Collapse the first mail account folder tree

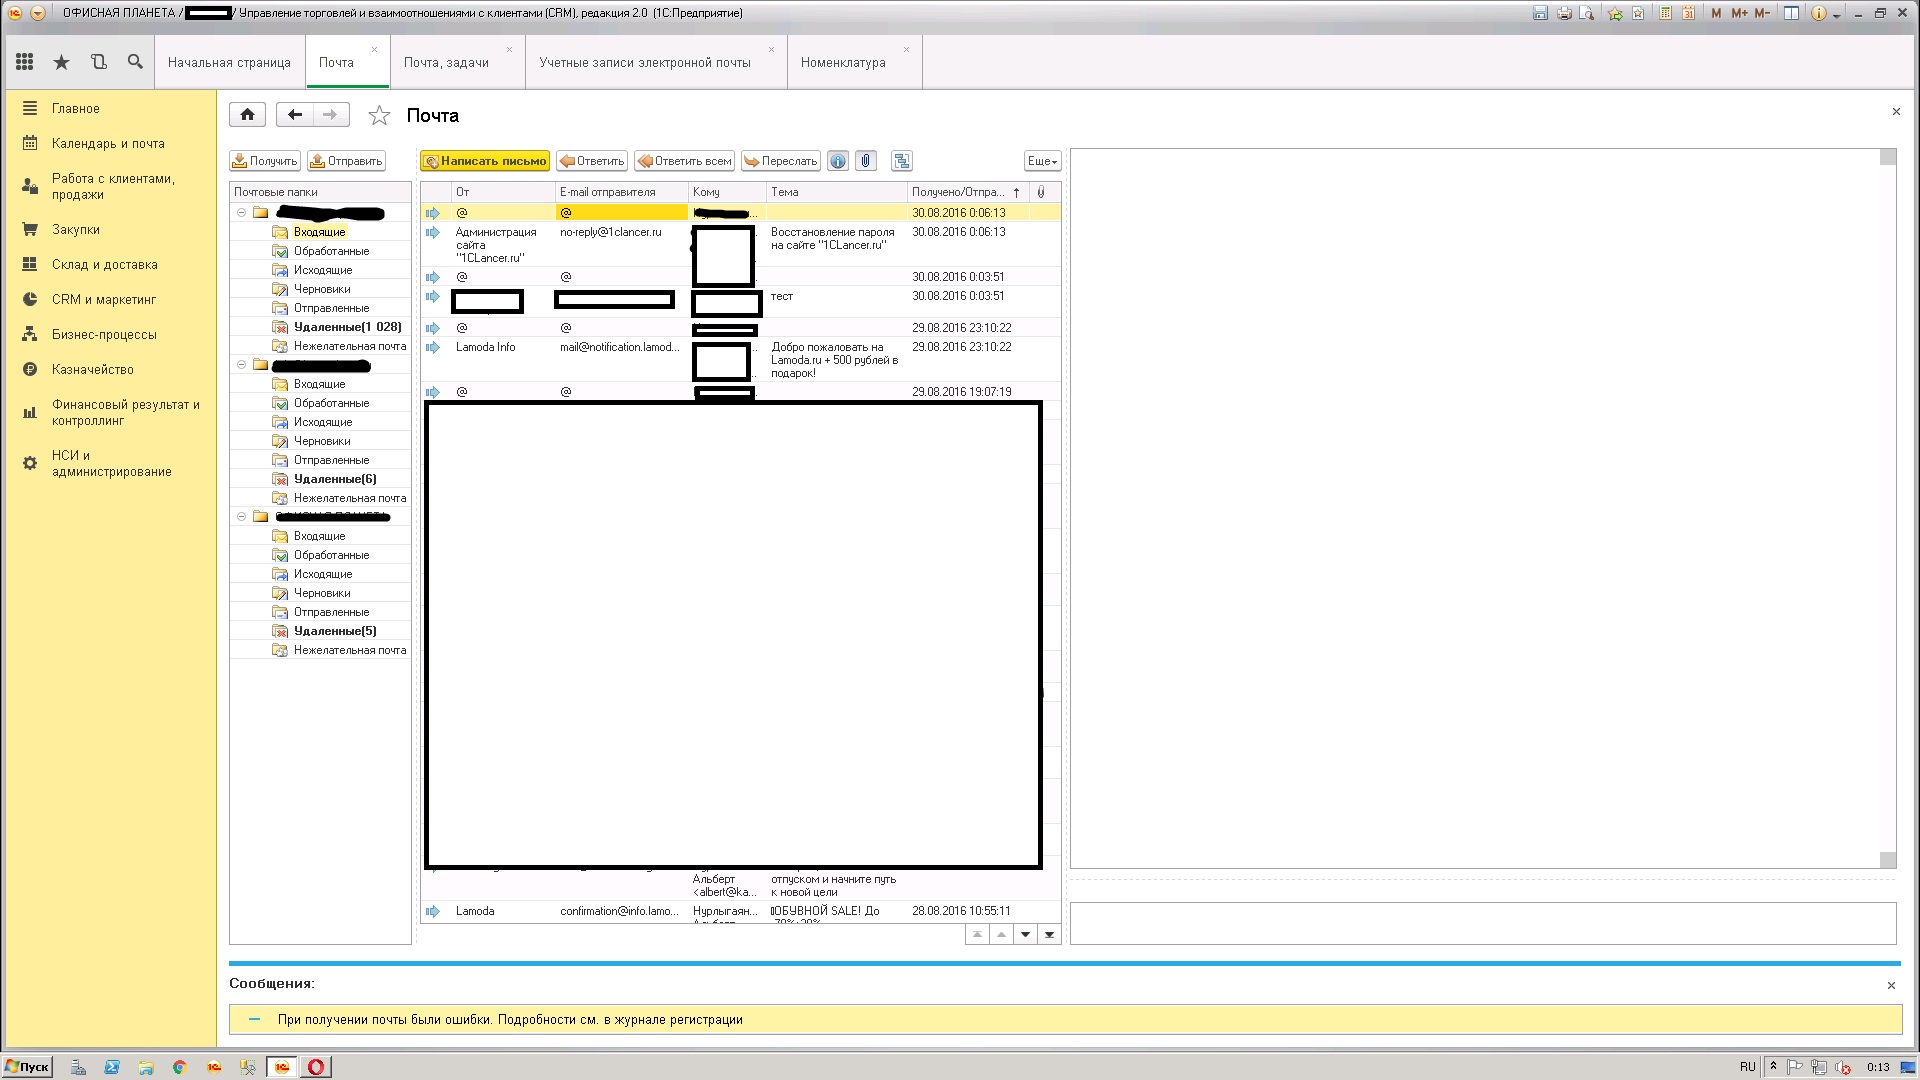point(241,213)
